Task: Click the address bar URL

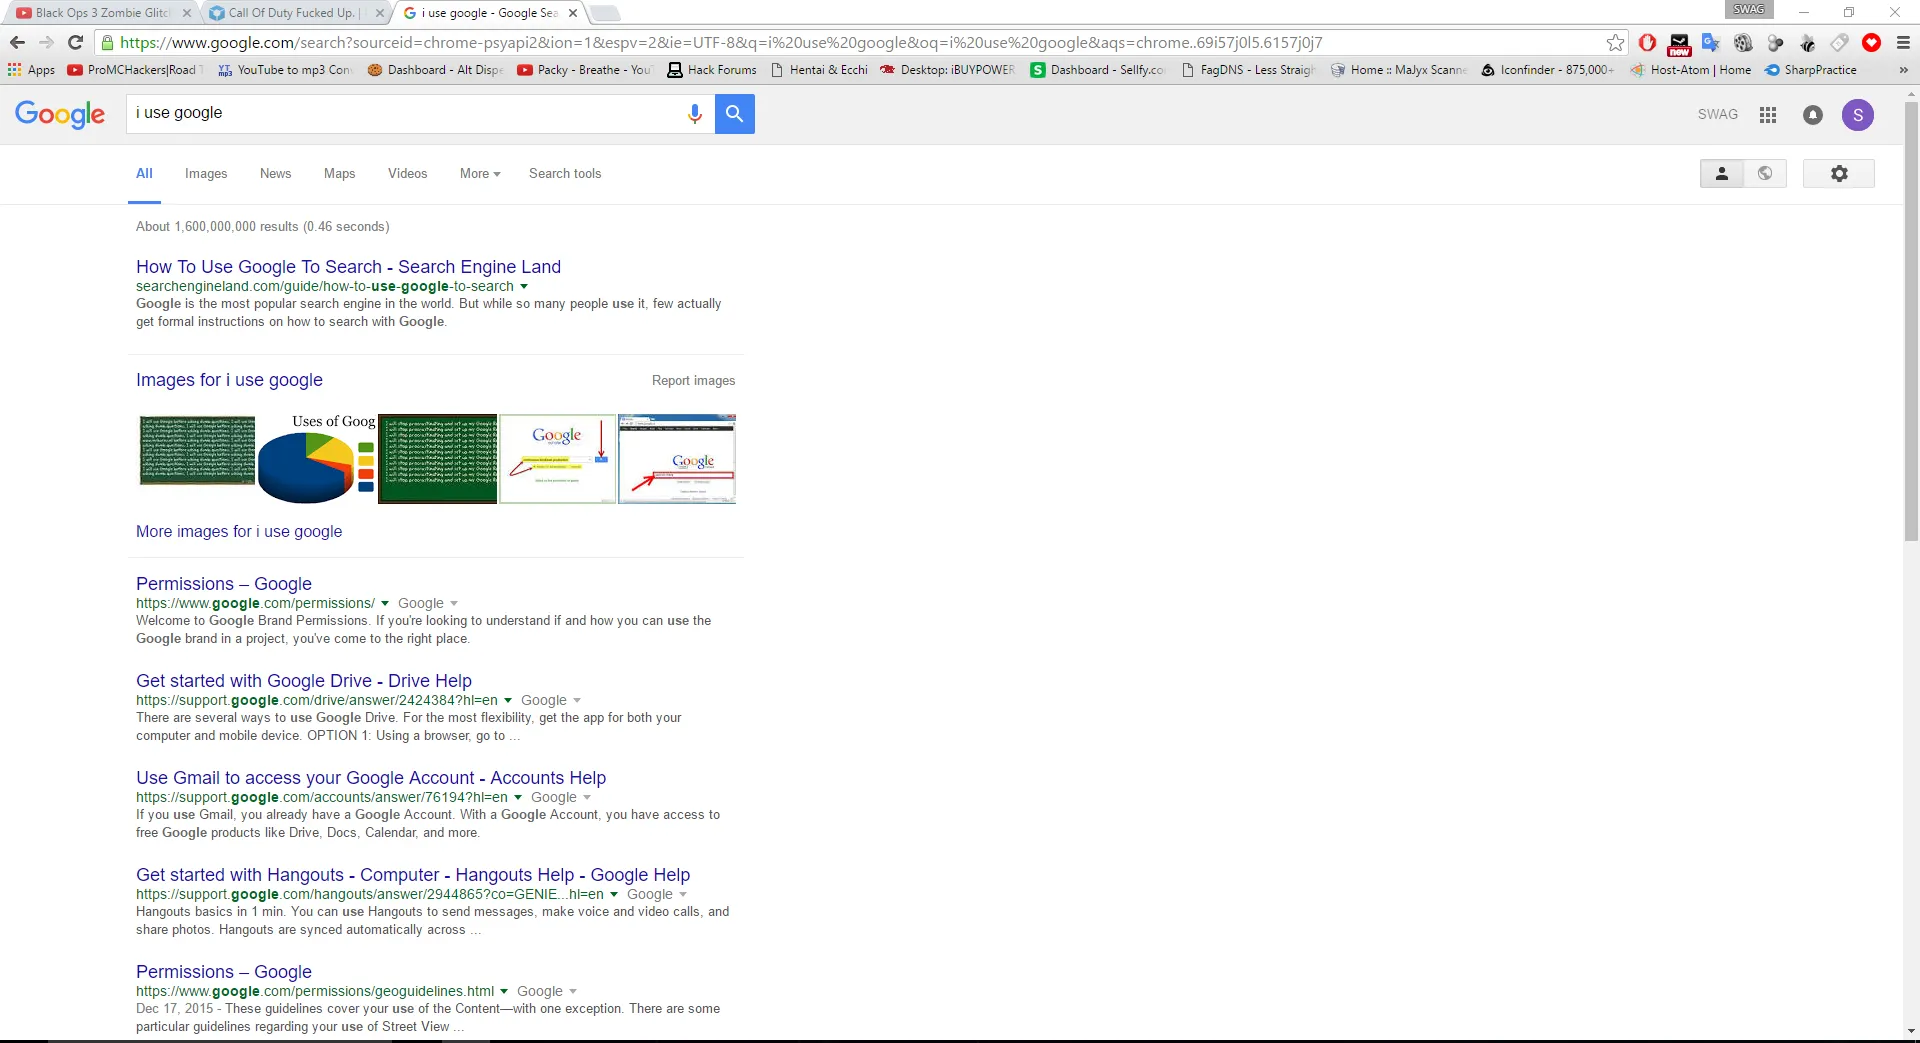Action: pyautogui.click(x=720, y=43)
